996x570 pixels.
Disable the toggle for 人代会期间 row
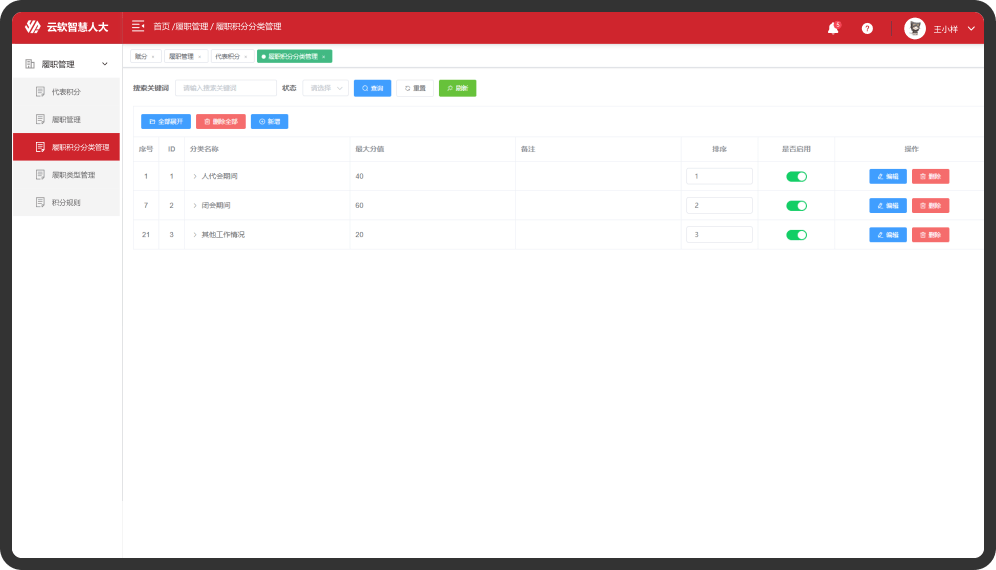[x=796, y=176]
